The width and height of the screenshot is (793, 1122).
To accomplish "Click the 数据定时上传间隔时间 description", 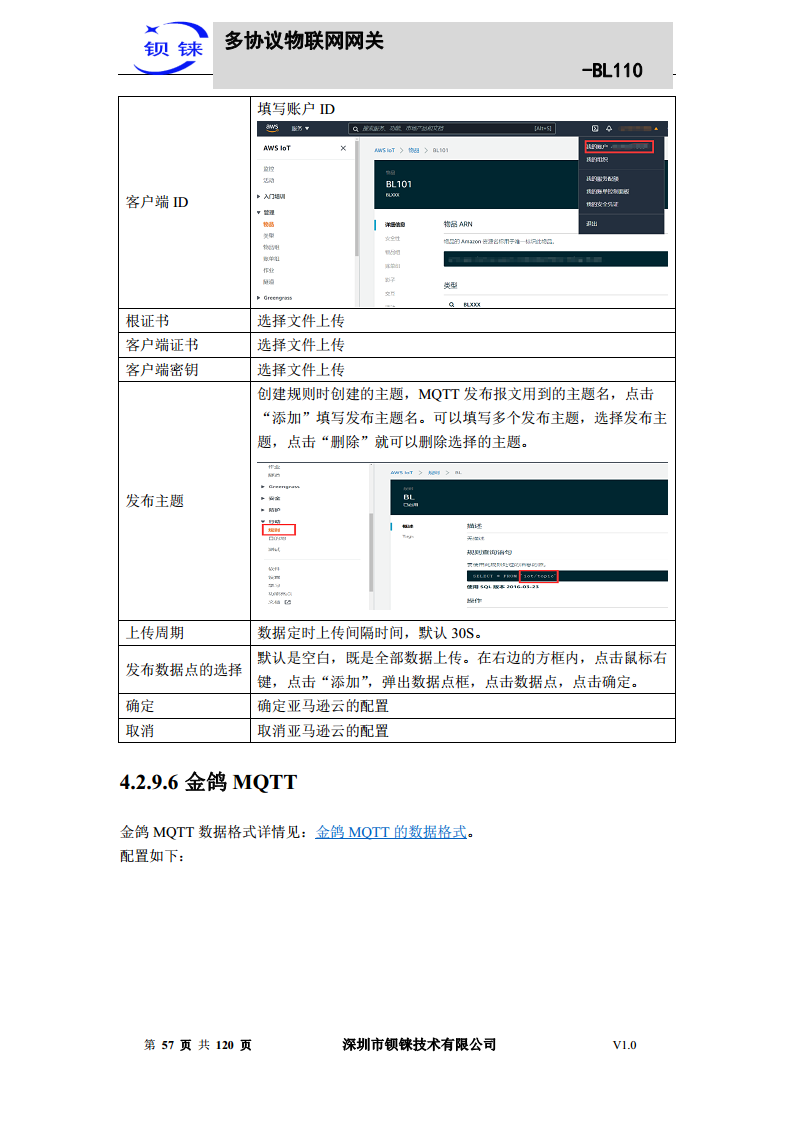I will click(x=369, y=633).
